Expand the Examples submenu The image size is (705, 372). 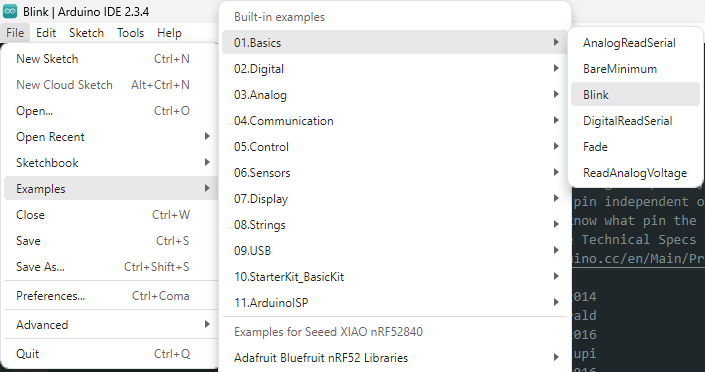coord(111,189)
